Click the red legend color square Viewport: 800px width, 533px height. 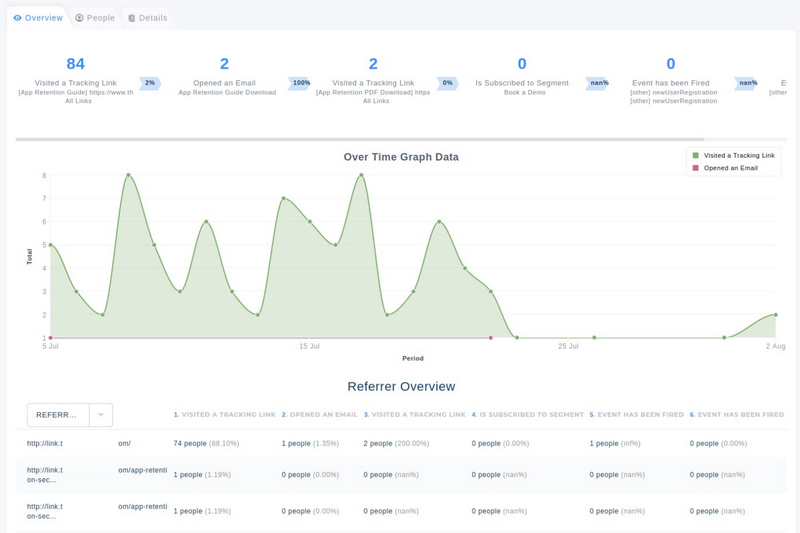pyautogui.click(x=695, y=168)
